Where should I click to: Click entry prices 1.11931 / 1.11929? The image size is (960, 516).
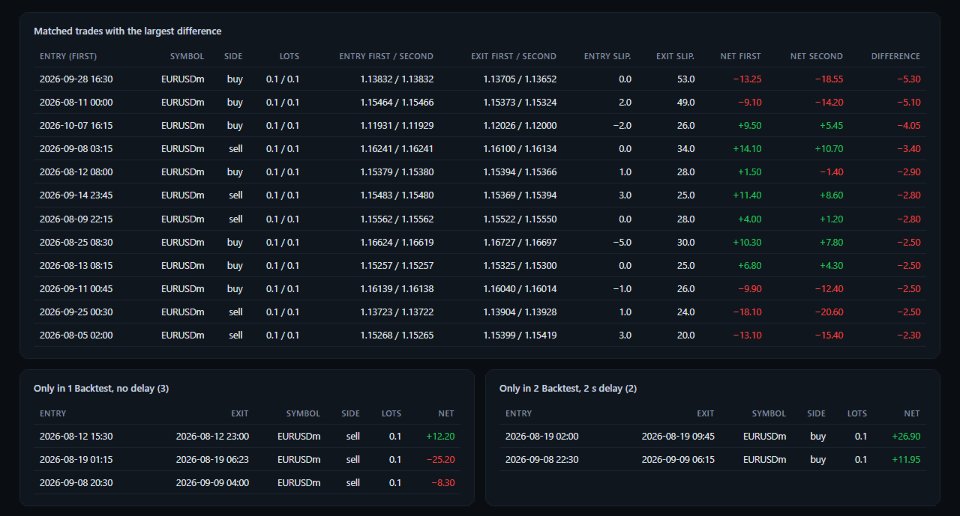click(x=397, y=125)
